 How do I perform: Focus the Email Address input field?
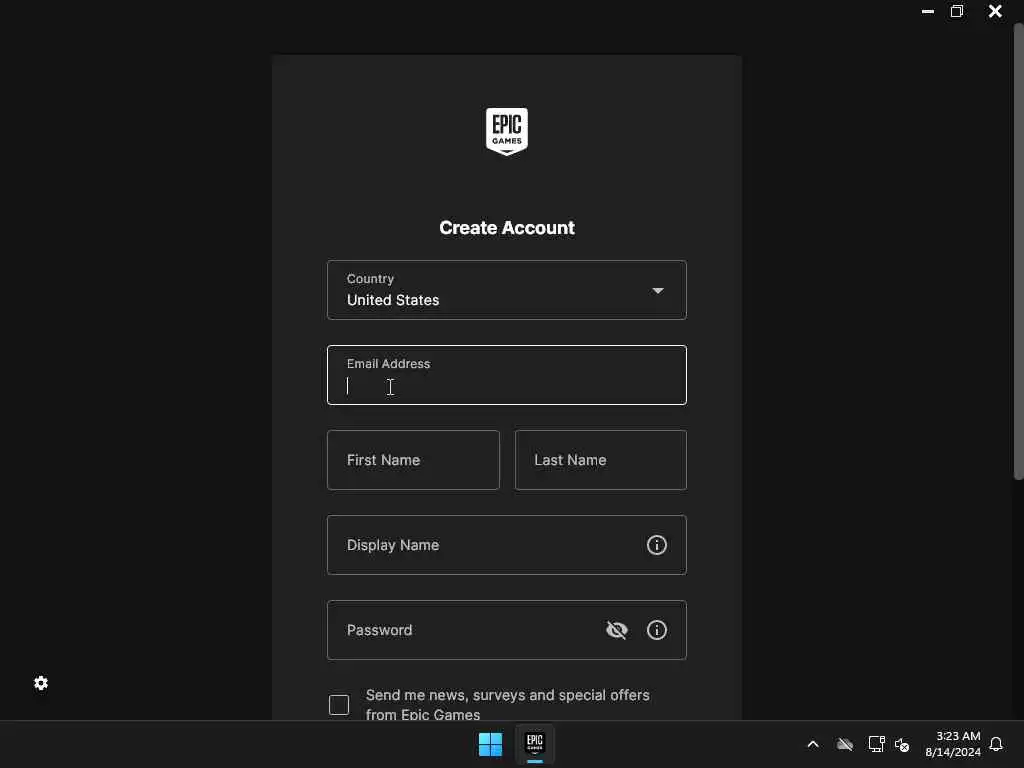point(507,375)
